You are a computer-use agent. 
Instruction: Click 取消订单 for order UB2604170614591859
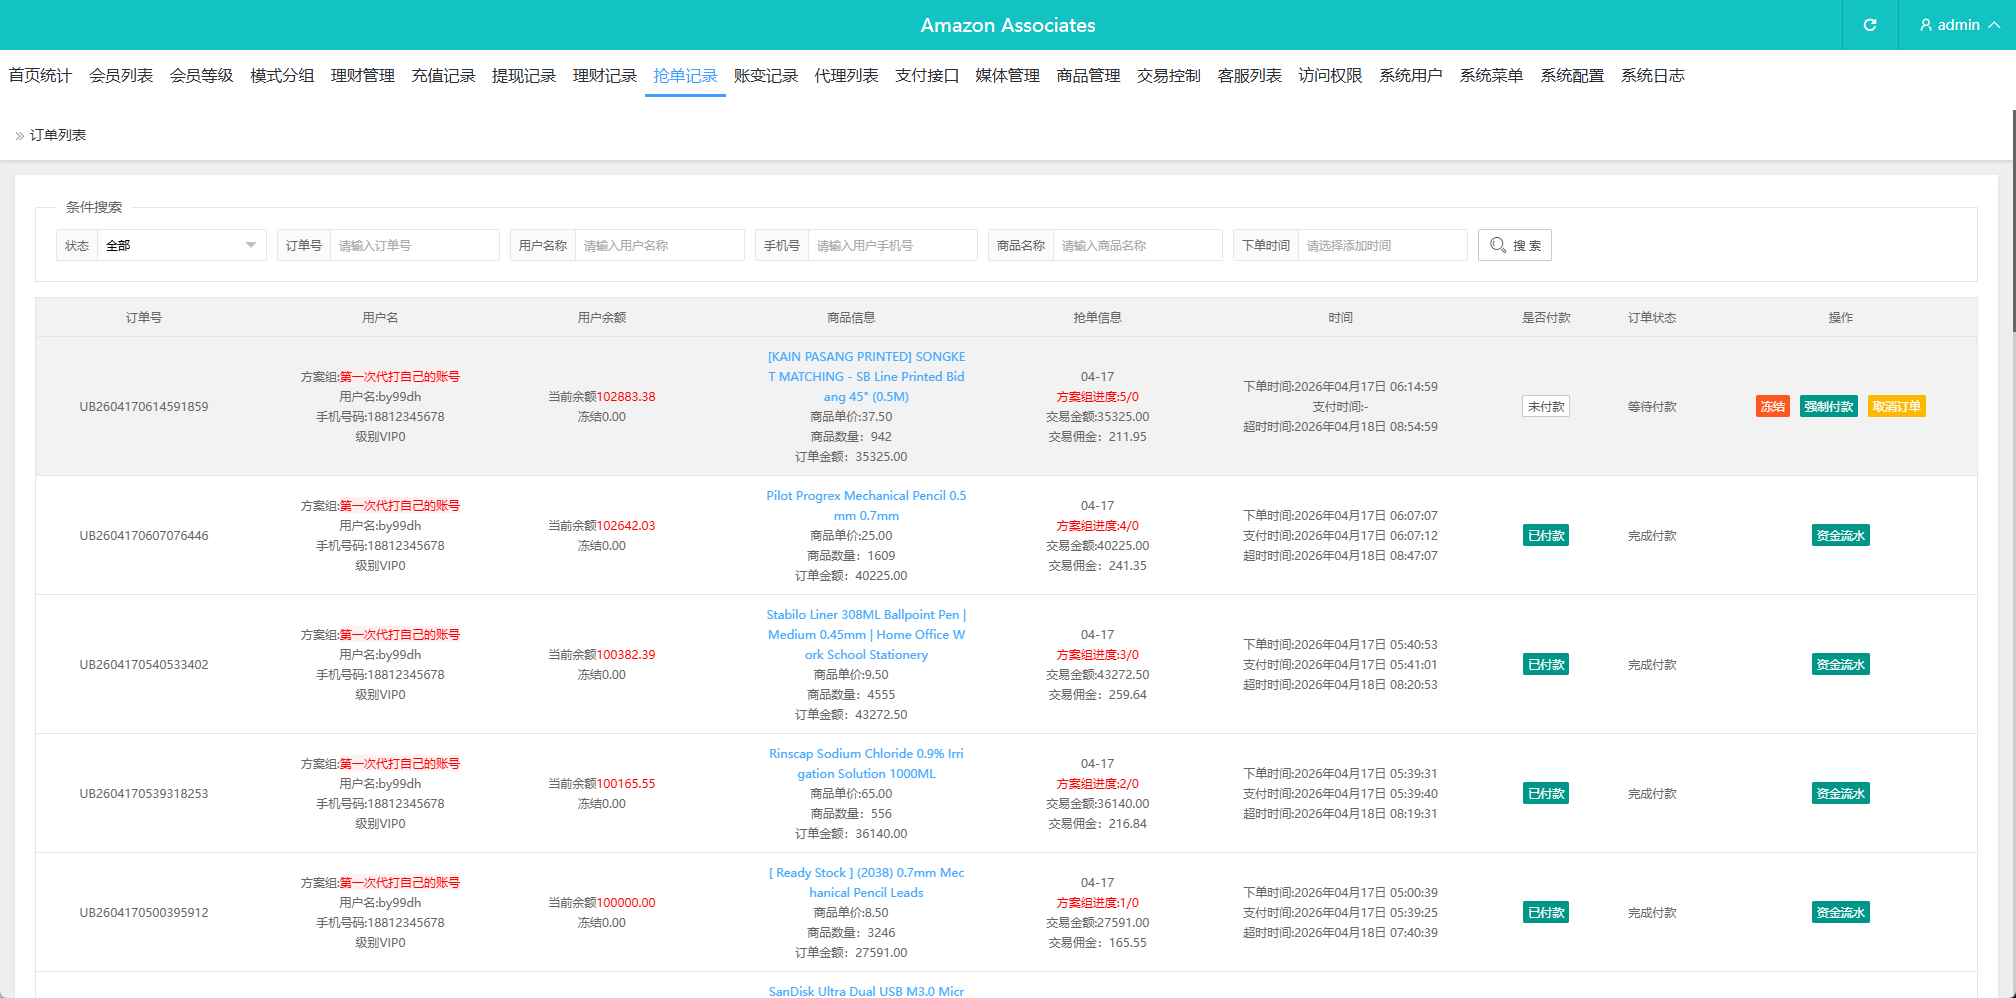pos(1896,406)
